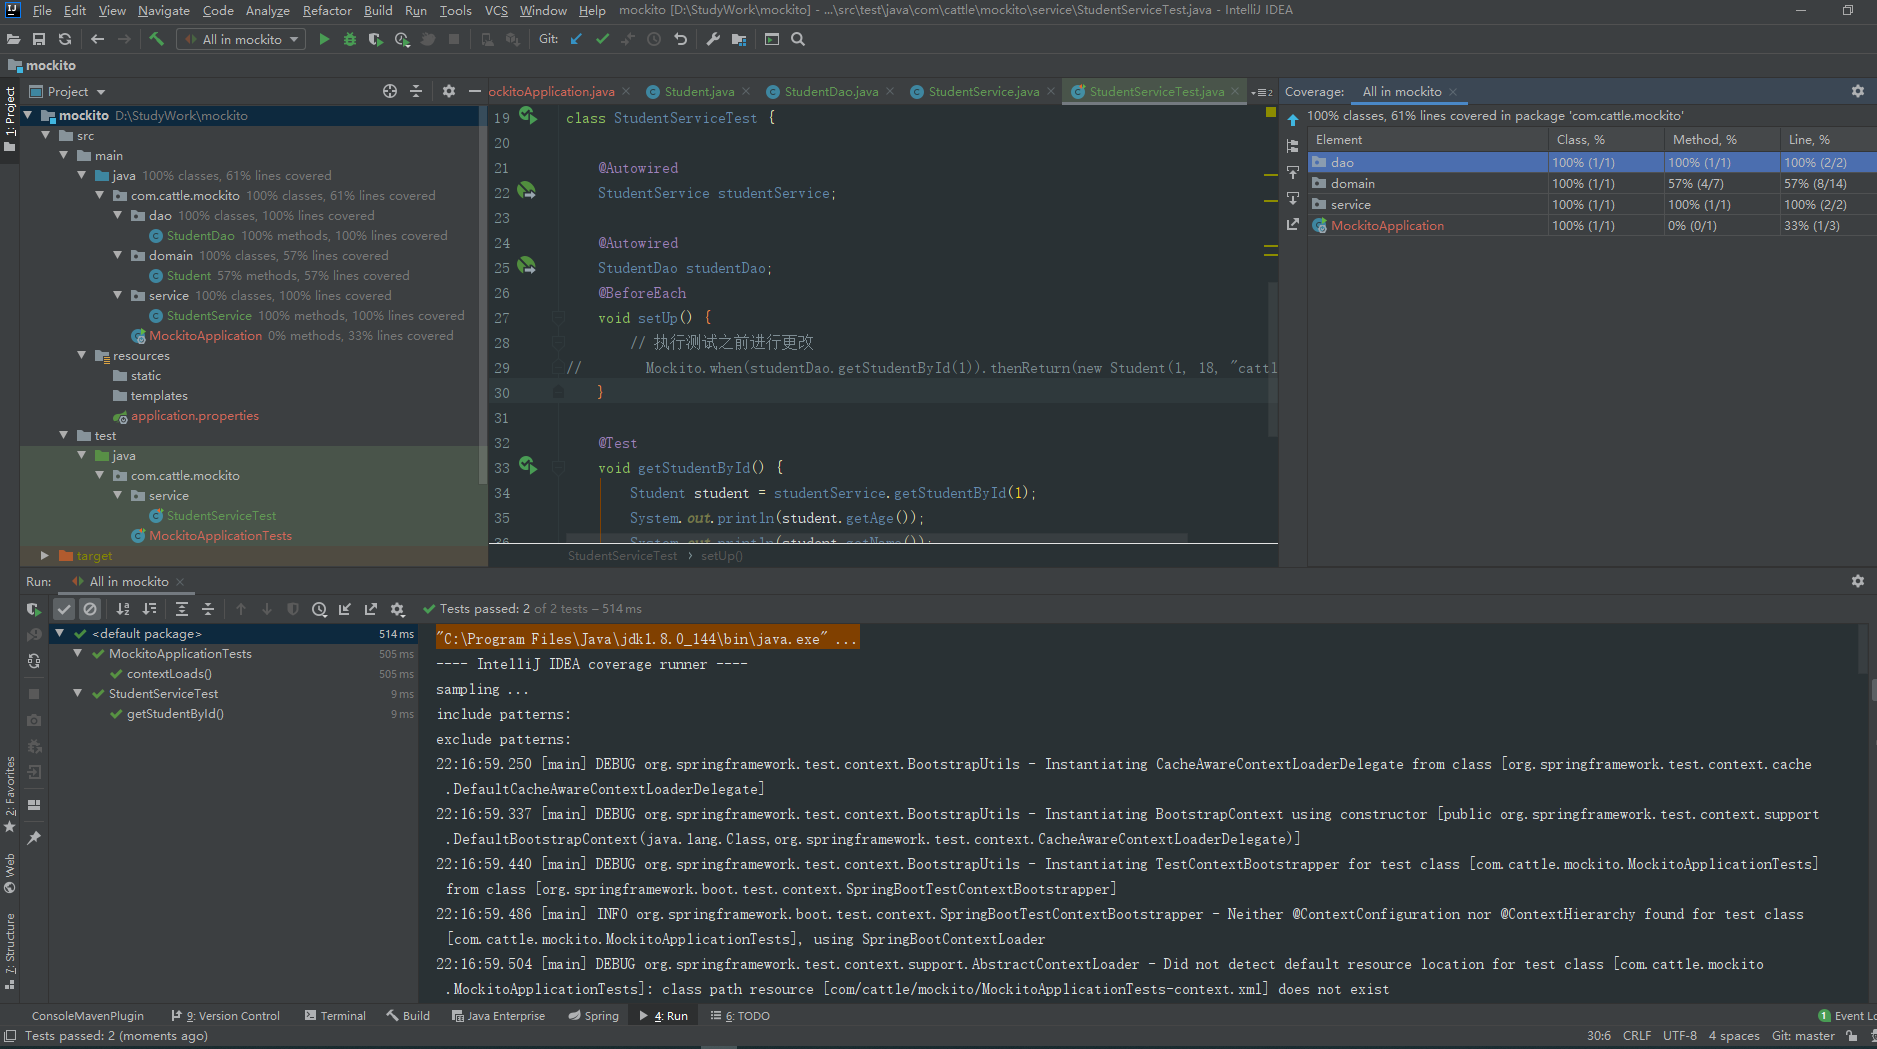Click Rerun with Coverage icon in Run panel
The height and width of the screenshot is (1049, 1877).
pyautogui.click(x=34, y=609)
